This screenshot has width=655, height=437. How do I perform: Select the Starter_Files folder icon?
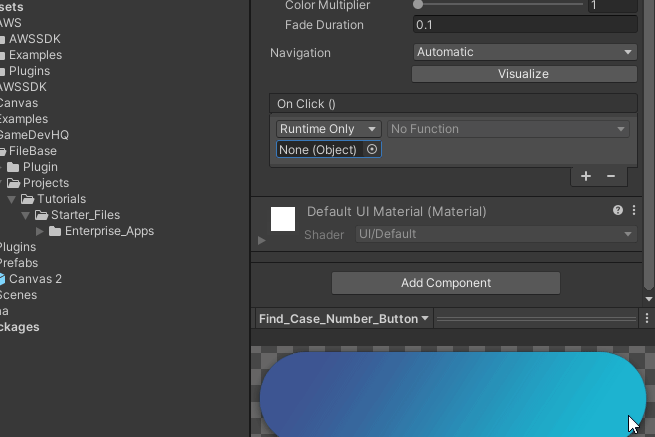pyautogui.click(x=41, y=215)
